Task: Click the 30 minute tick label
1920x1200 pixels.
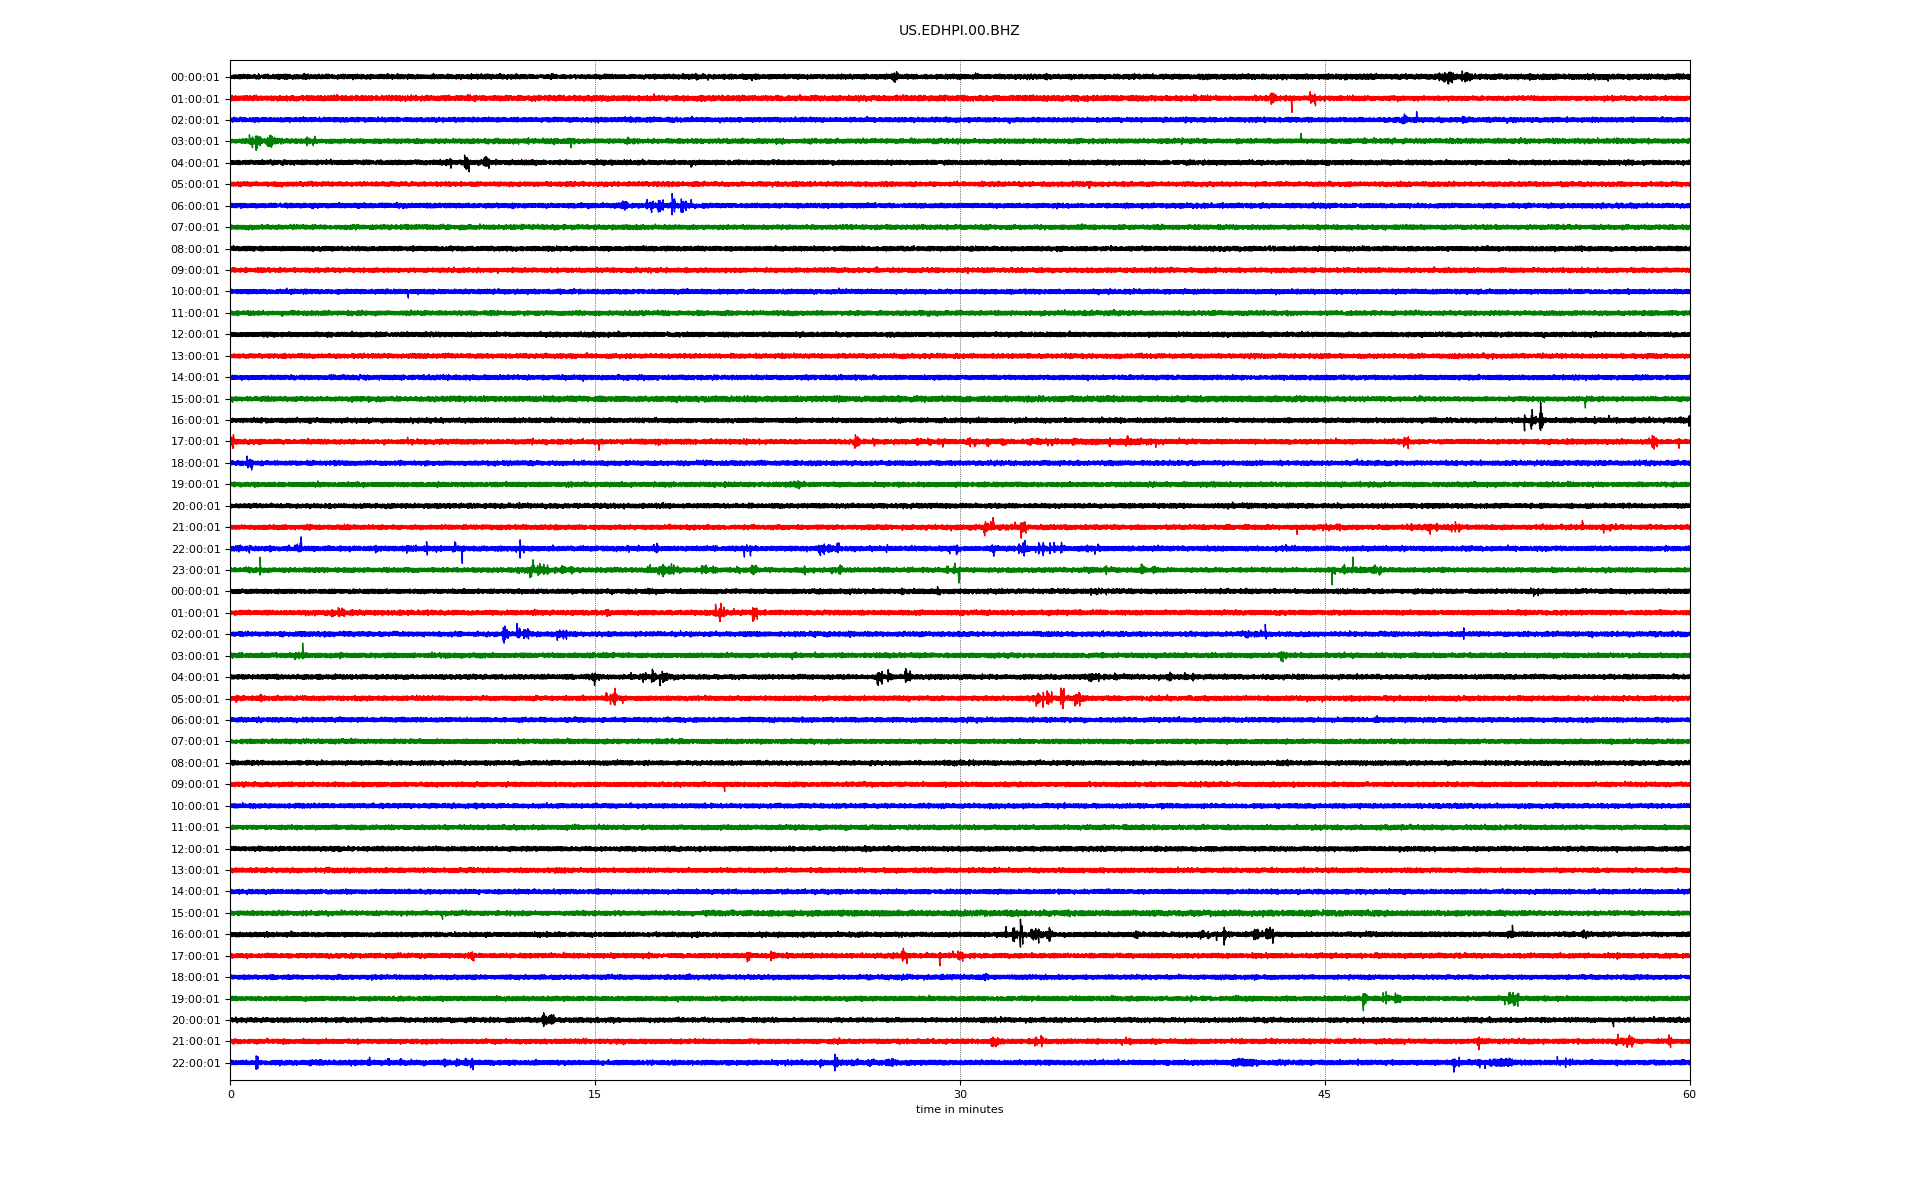Action: [960, 1094]
